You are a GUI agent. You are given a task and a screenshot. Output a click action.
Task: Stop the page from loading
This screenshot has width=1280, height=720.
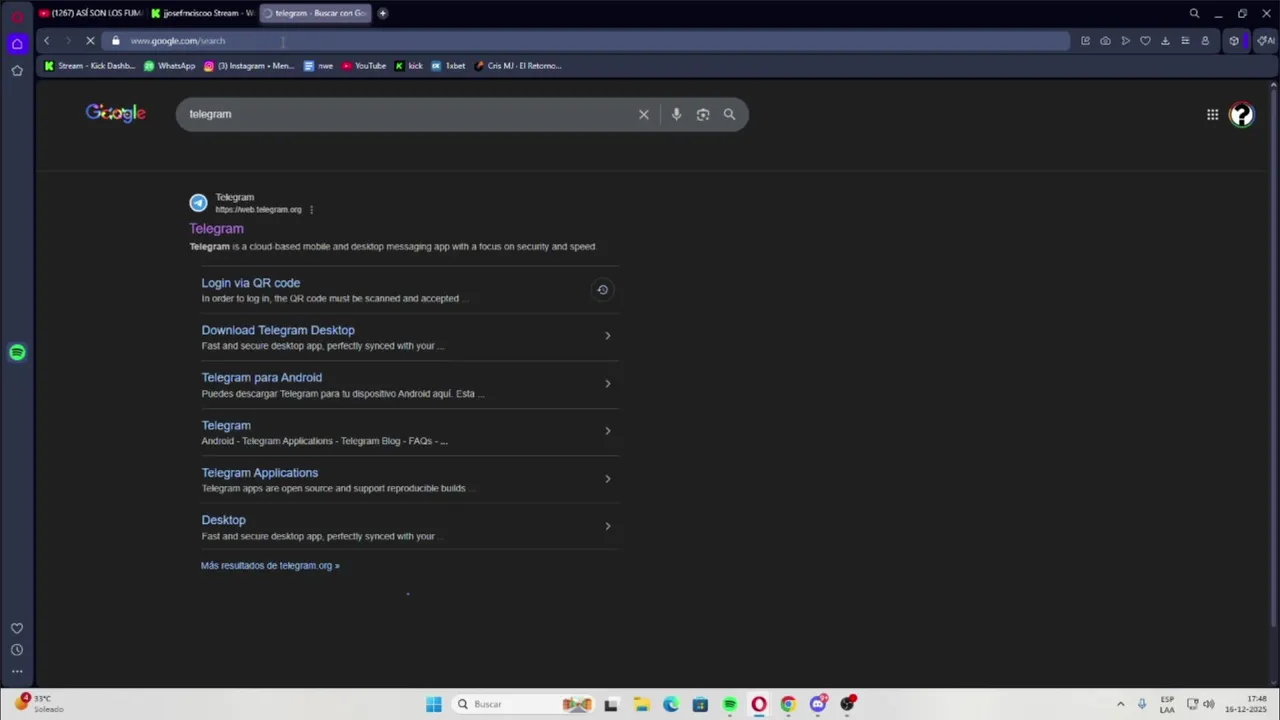tap(90, 41)
